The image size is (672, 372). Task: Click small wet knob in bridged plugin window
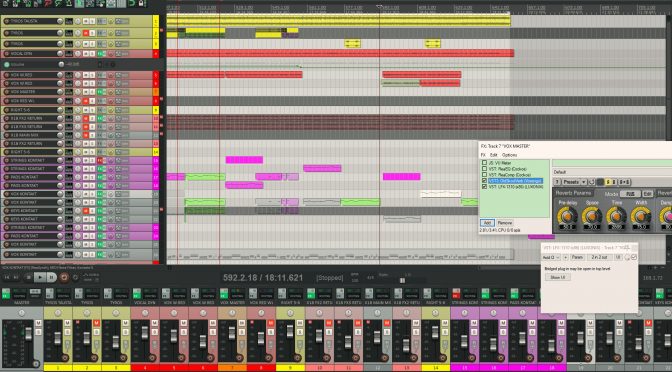tap(627, 257)
